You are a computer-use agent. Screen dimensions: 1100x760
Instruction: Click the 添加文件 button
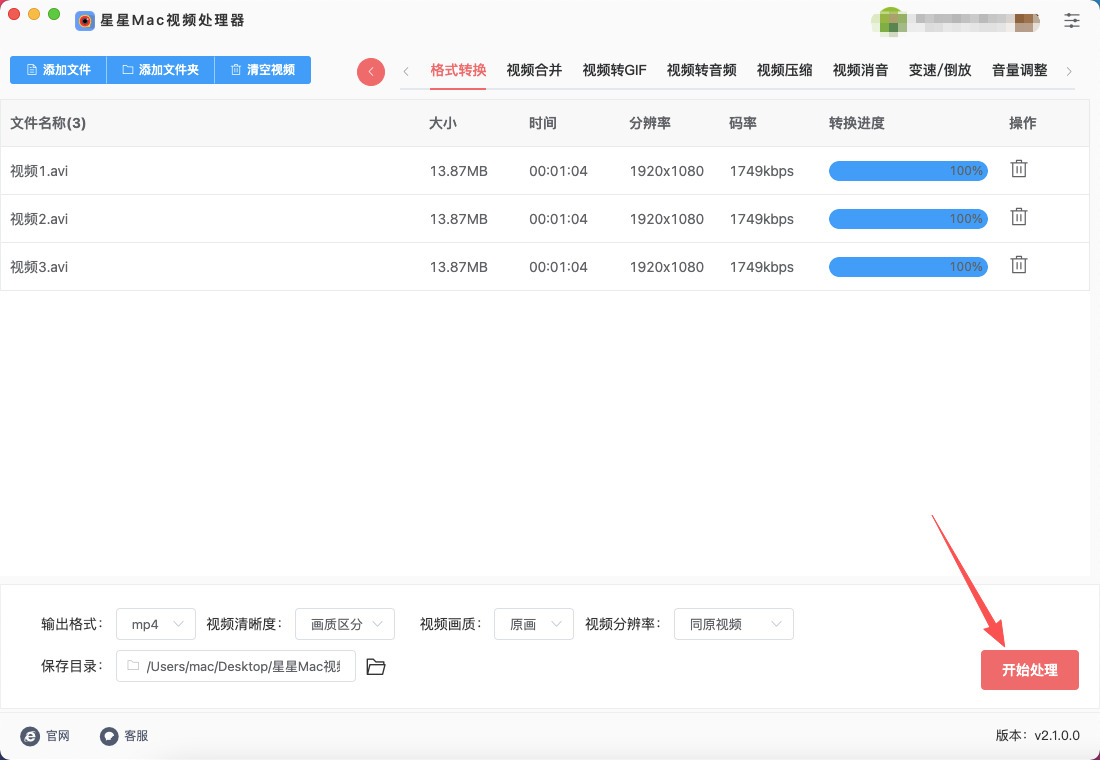(x=58, y=70)
